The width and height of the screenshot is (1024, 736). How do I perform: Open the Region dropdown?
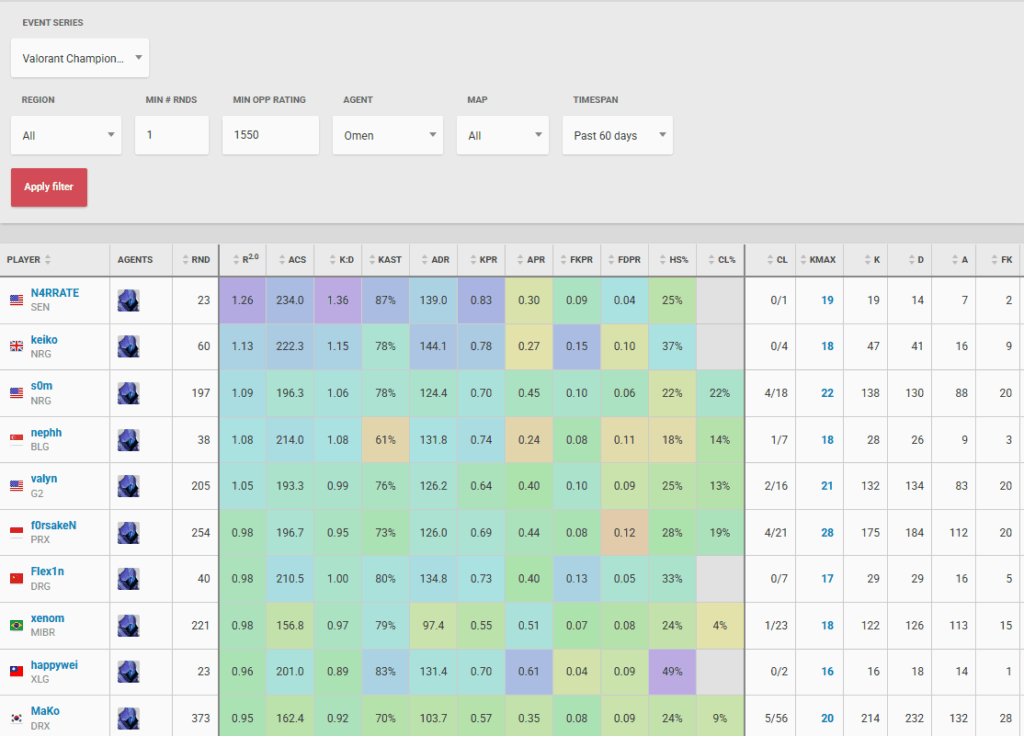point(65,135)
